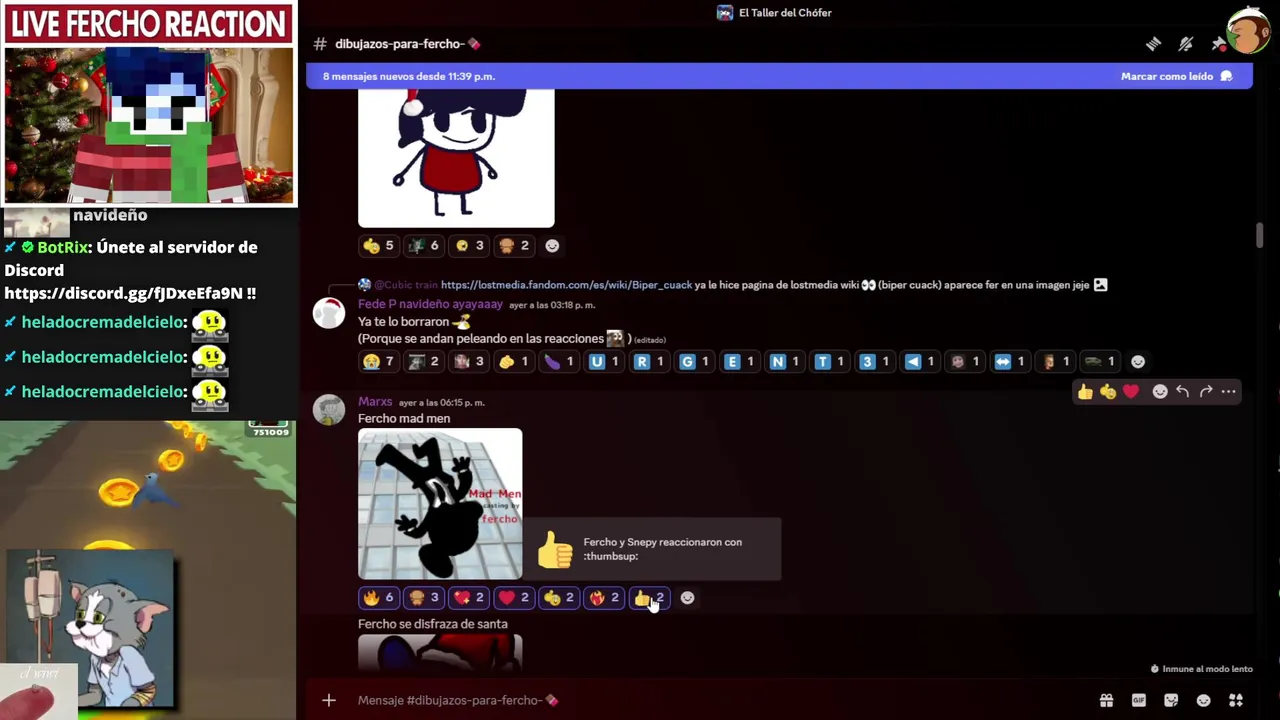This screenshot has height=720, width=1280.
Task: Open the lostmedia.fandom.com Biper_cuack link
Action: (566, 285)
